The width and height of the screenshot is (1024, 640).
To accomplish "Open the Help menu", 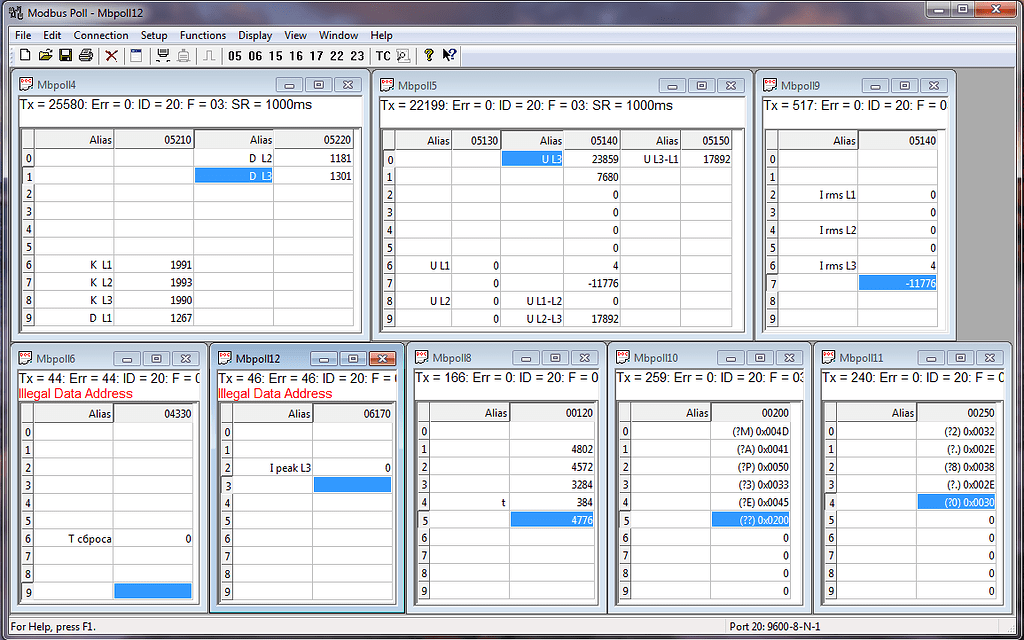I will 381,35.
